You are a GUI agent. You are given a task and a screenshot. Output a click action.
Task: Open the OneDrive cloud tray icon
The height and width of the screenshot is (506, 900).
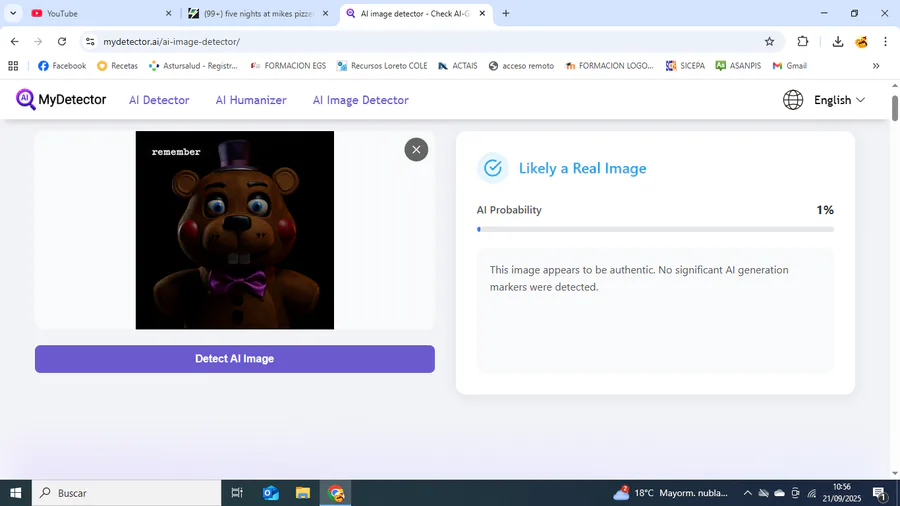coord(779,493)
